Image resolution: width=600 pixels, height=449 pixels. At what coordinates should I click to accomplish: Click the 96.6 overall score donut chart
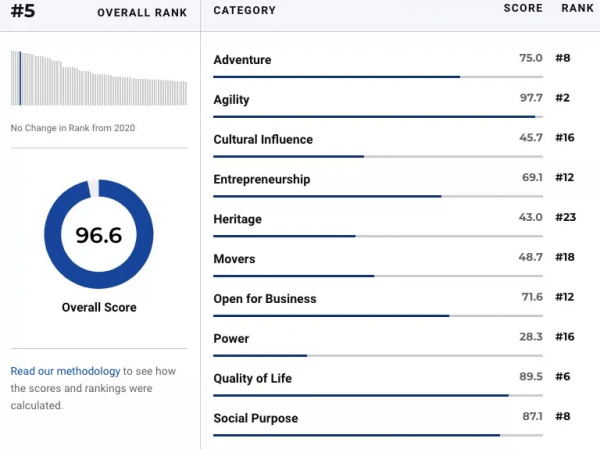99,235
